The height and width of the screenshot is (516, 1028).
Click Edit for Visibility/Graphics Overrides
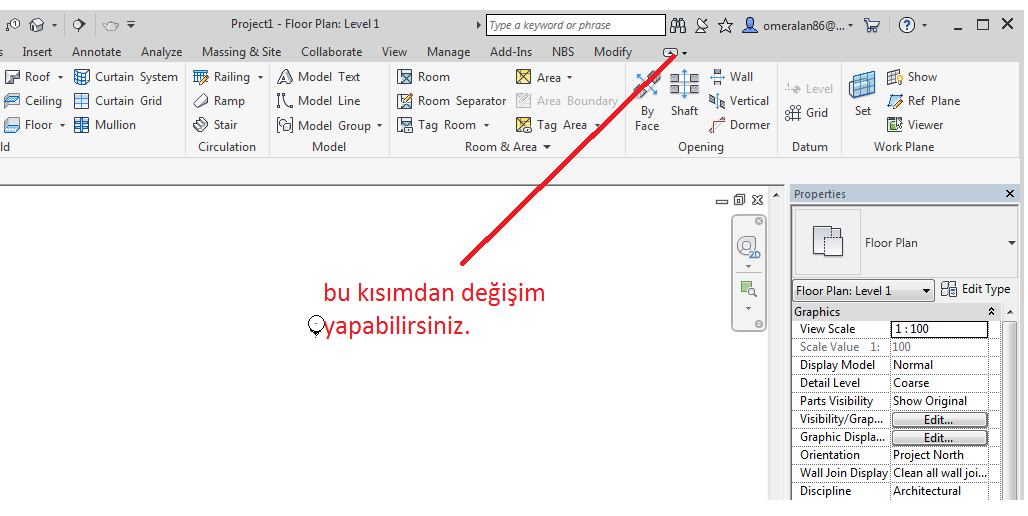939,420
